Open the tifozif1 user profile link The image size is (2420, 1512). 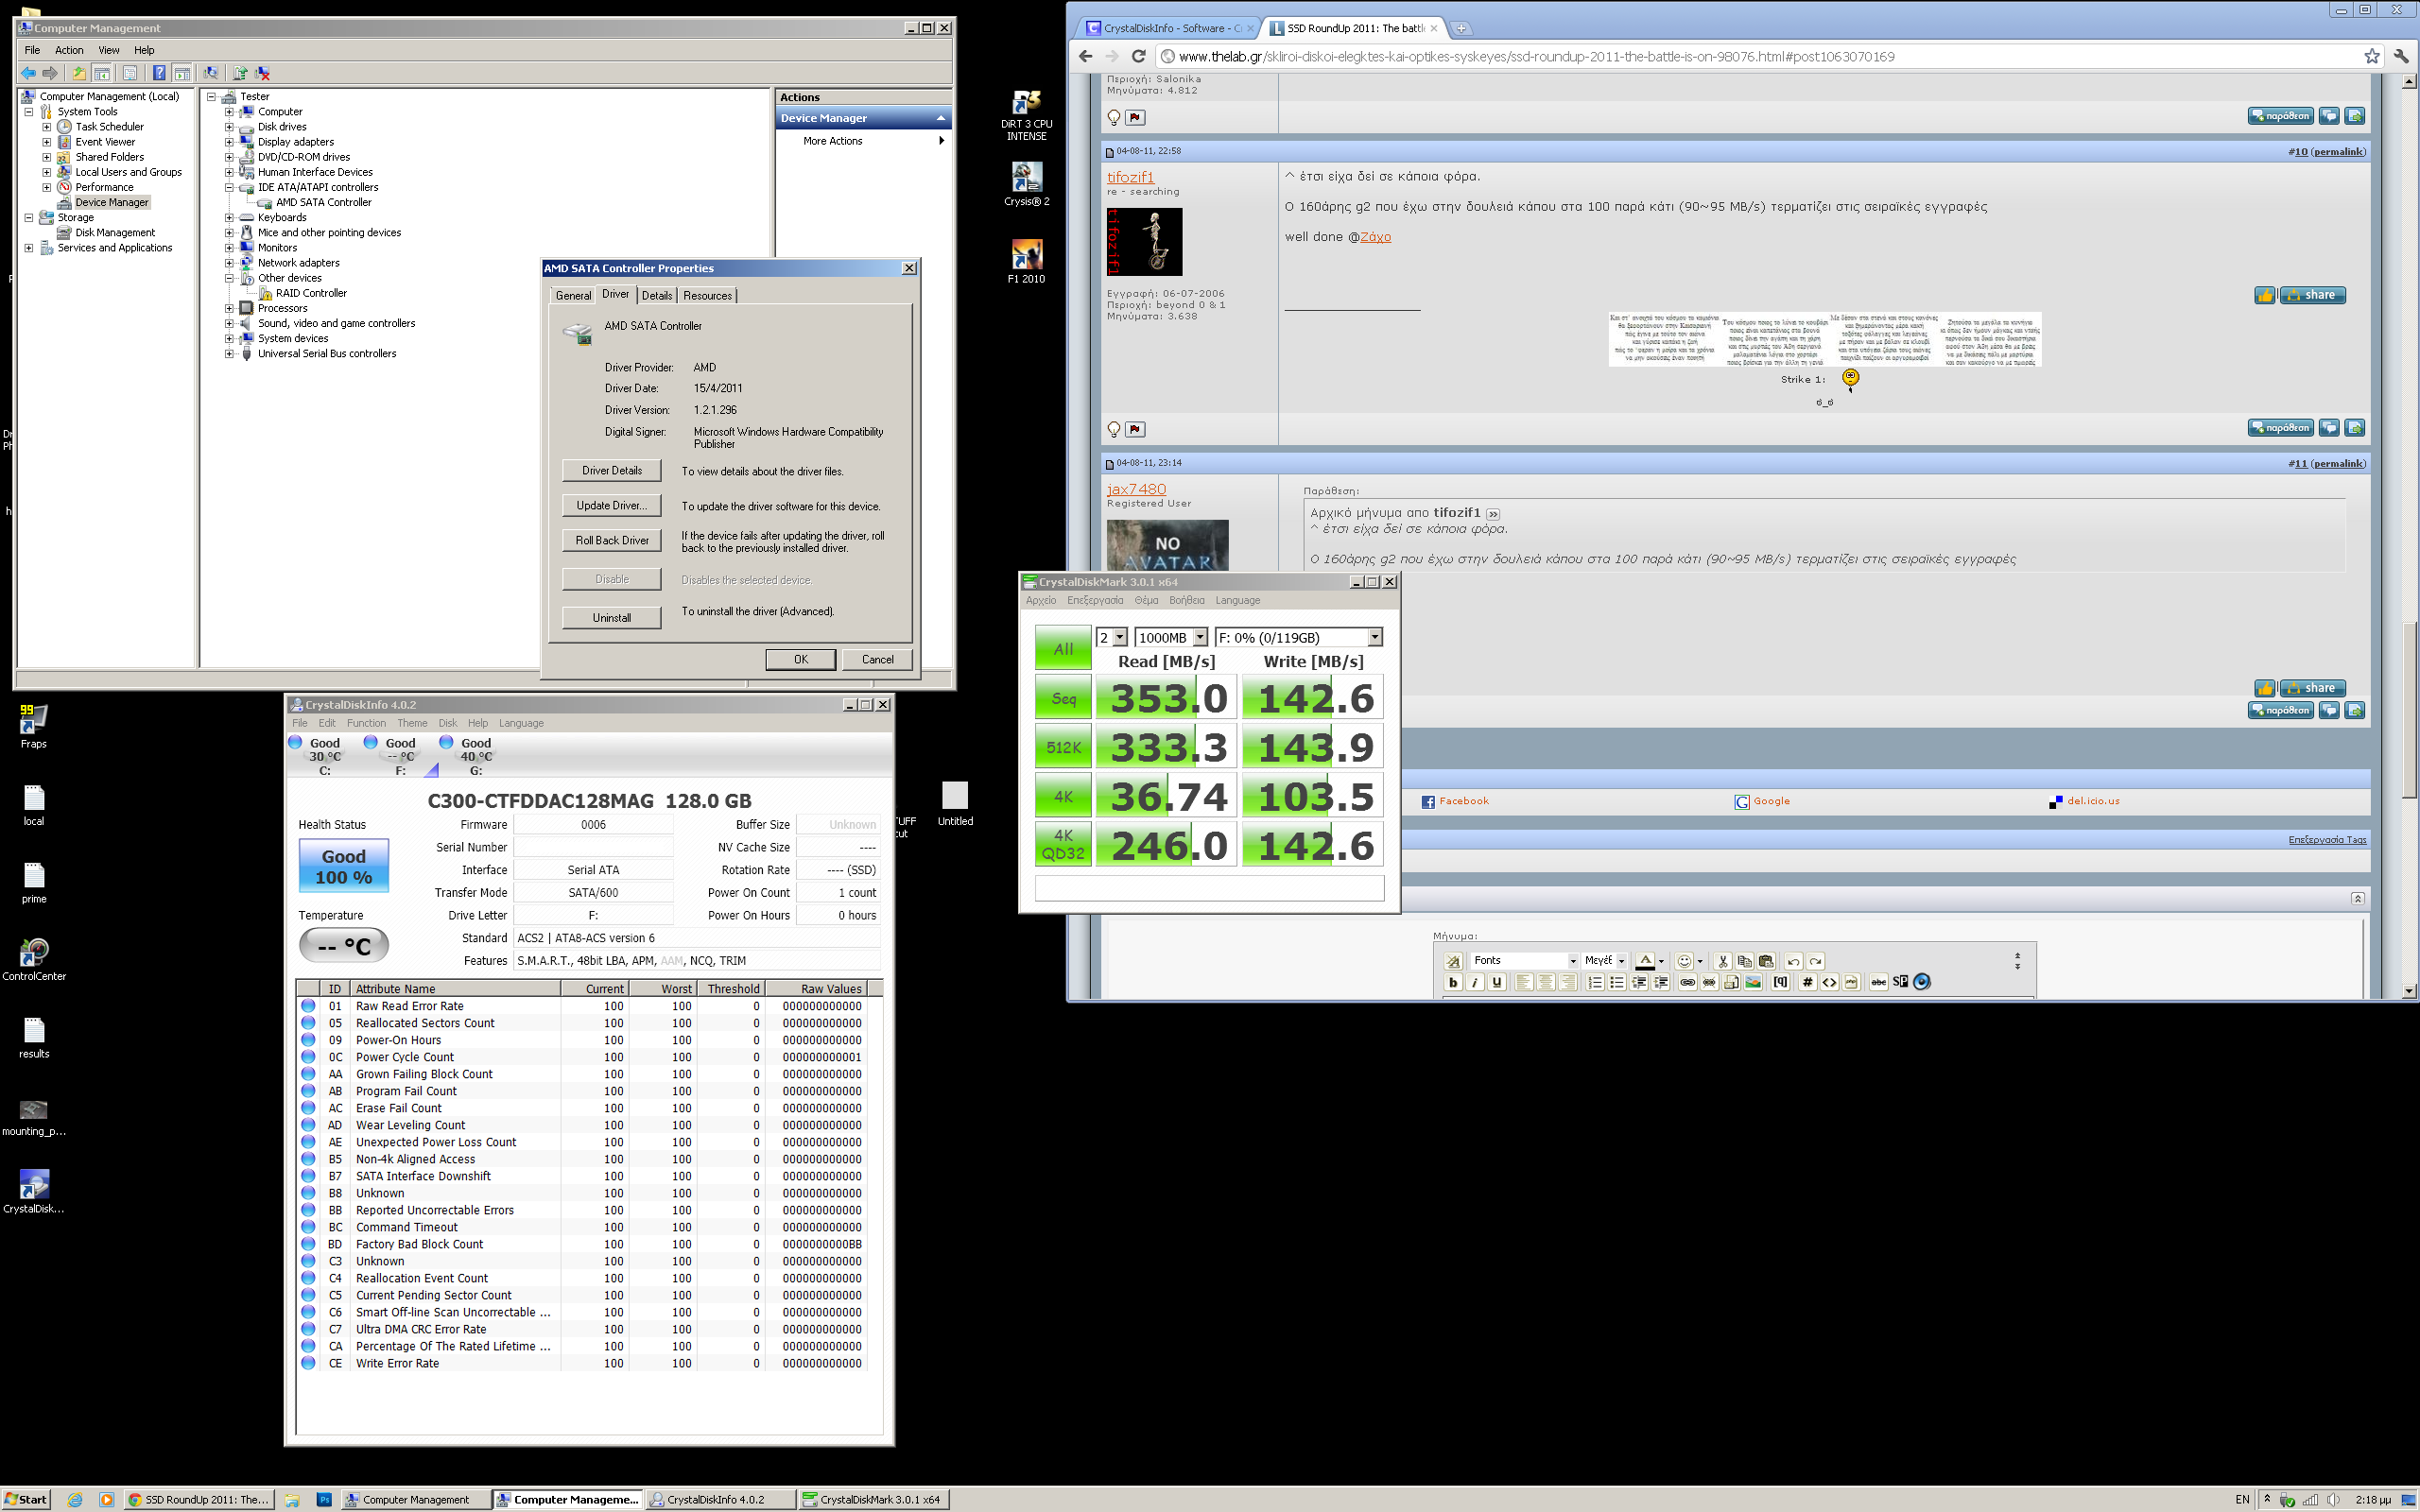click(1130, 177)
